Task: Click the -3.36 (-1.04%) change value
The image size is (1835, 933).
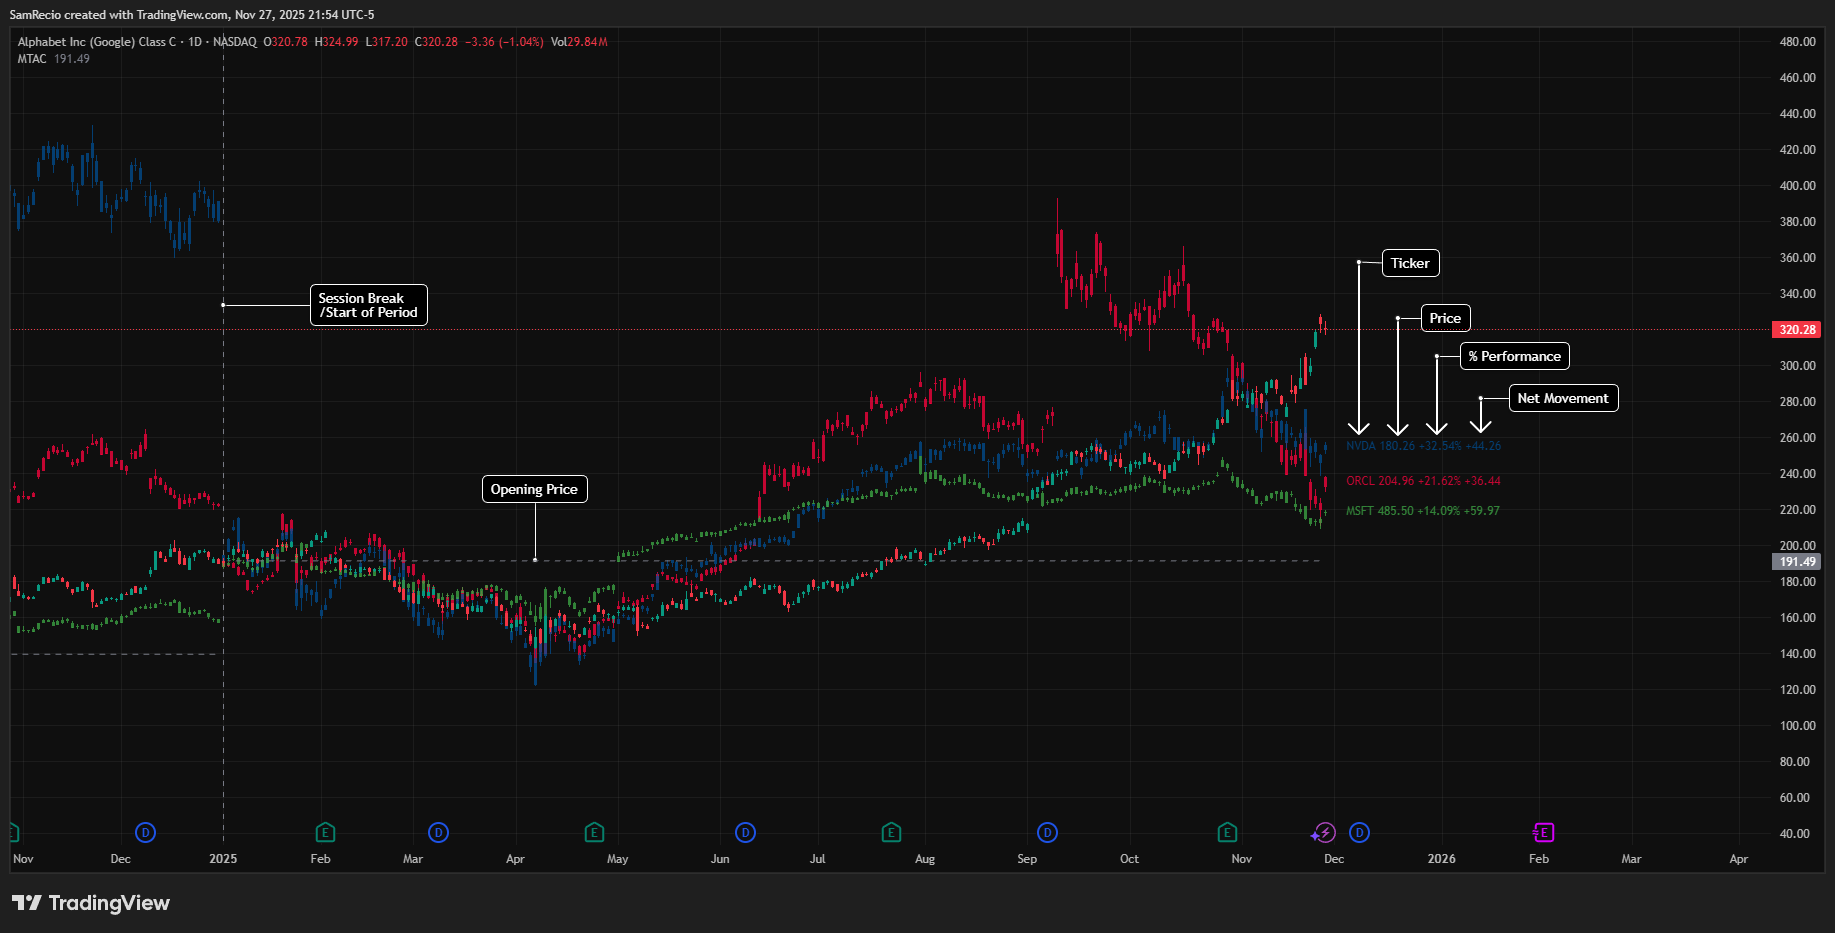Action: click(x=504, y=42)
